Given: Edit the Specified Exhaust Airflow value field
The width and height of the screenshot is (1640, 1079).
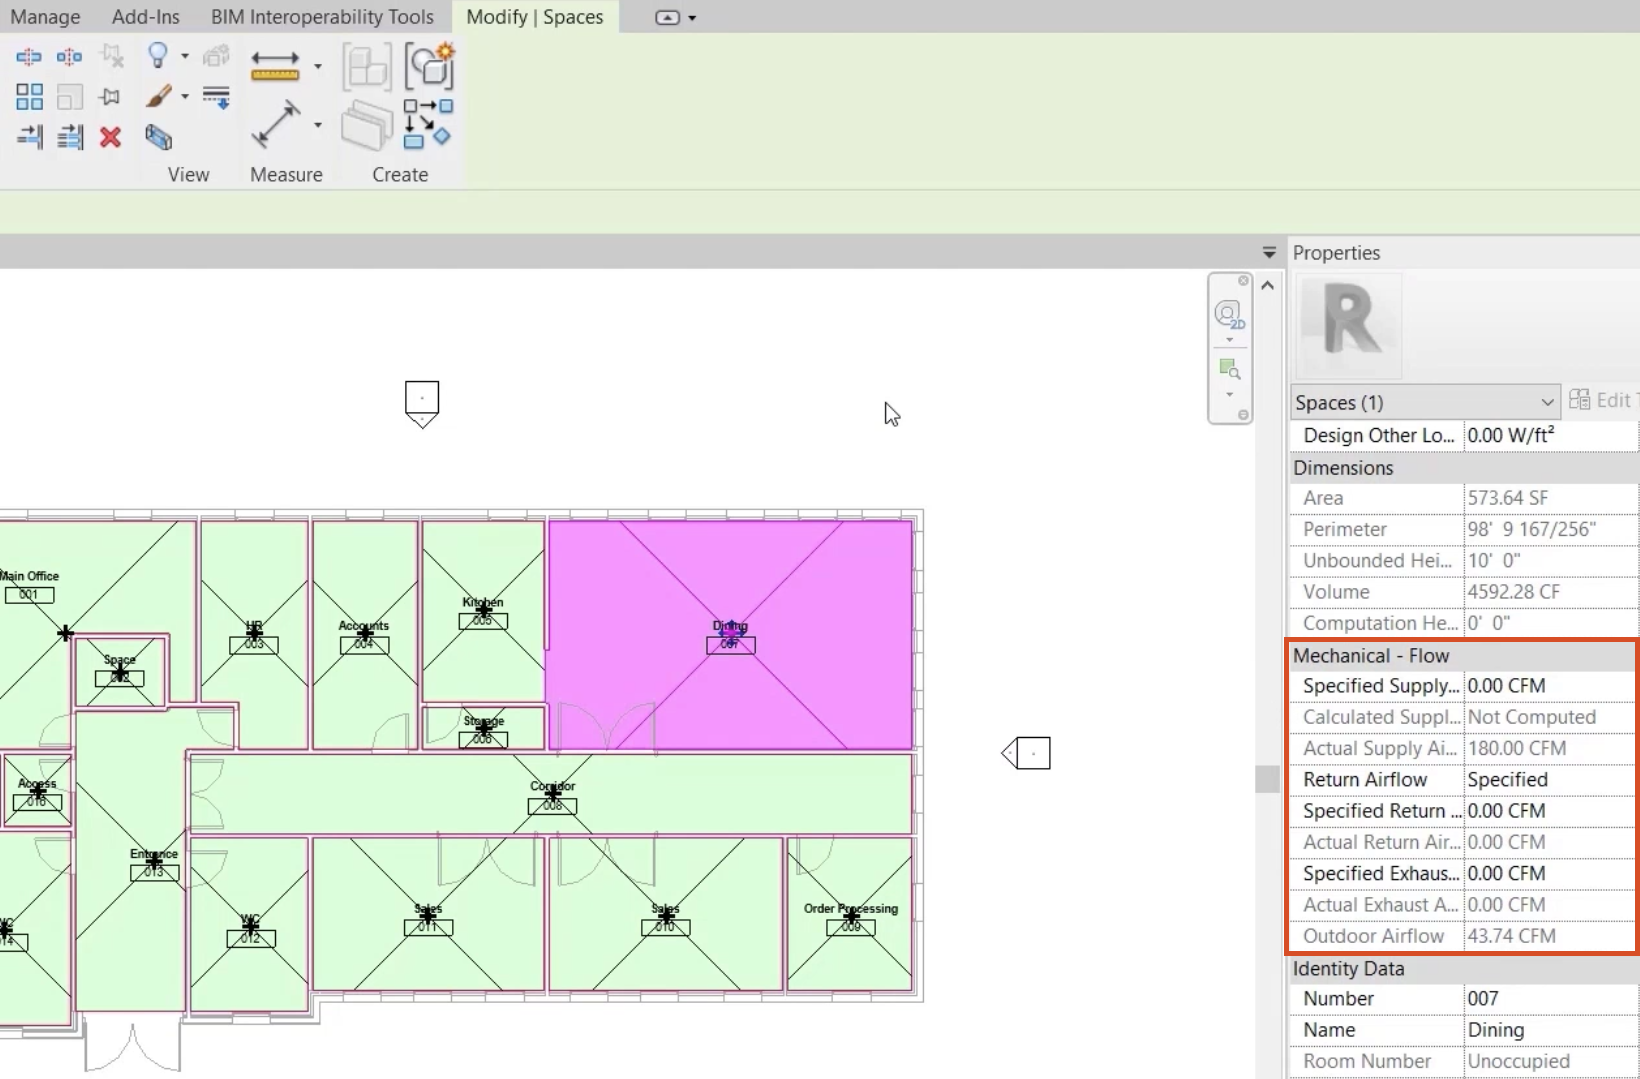Looking at the screenshot, I should point(1551,874).
